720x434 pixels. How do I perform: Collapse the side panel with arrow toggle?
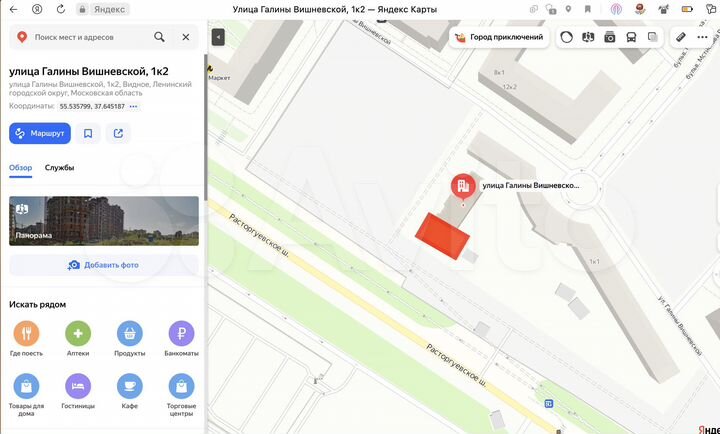(218, 37)
